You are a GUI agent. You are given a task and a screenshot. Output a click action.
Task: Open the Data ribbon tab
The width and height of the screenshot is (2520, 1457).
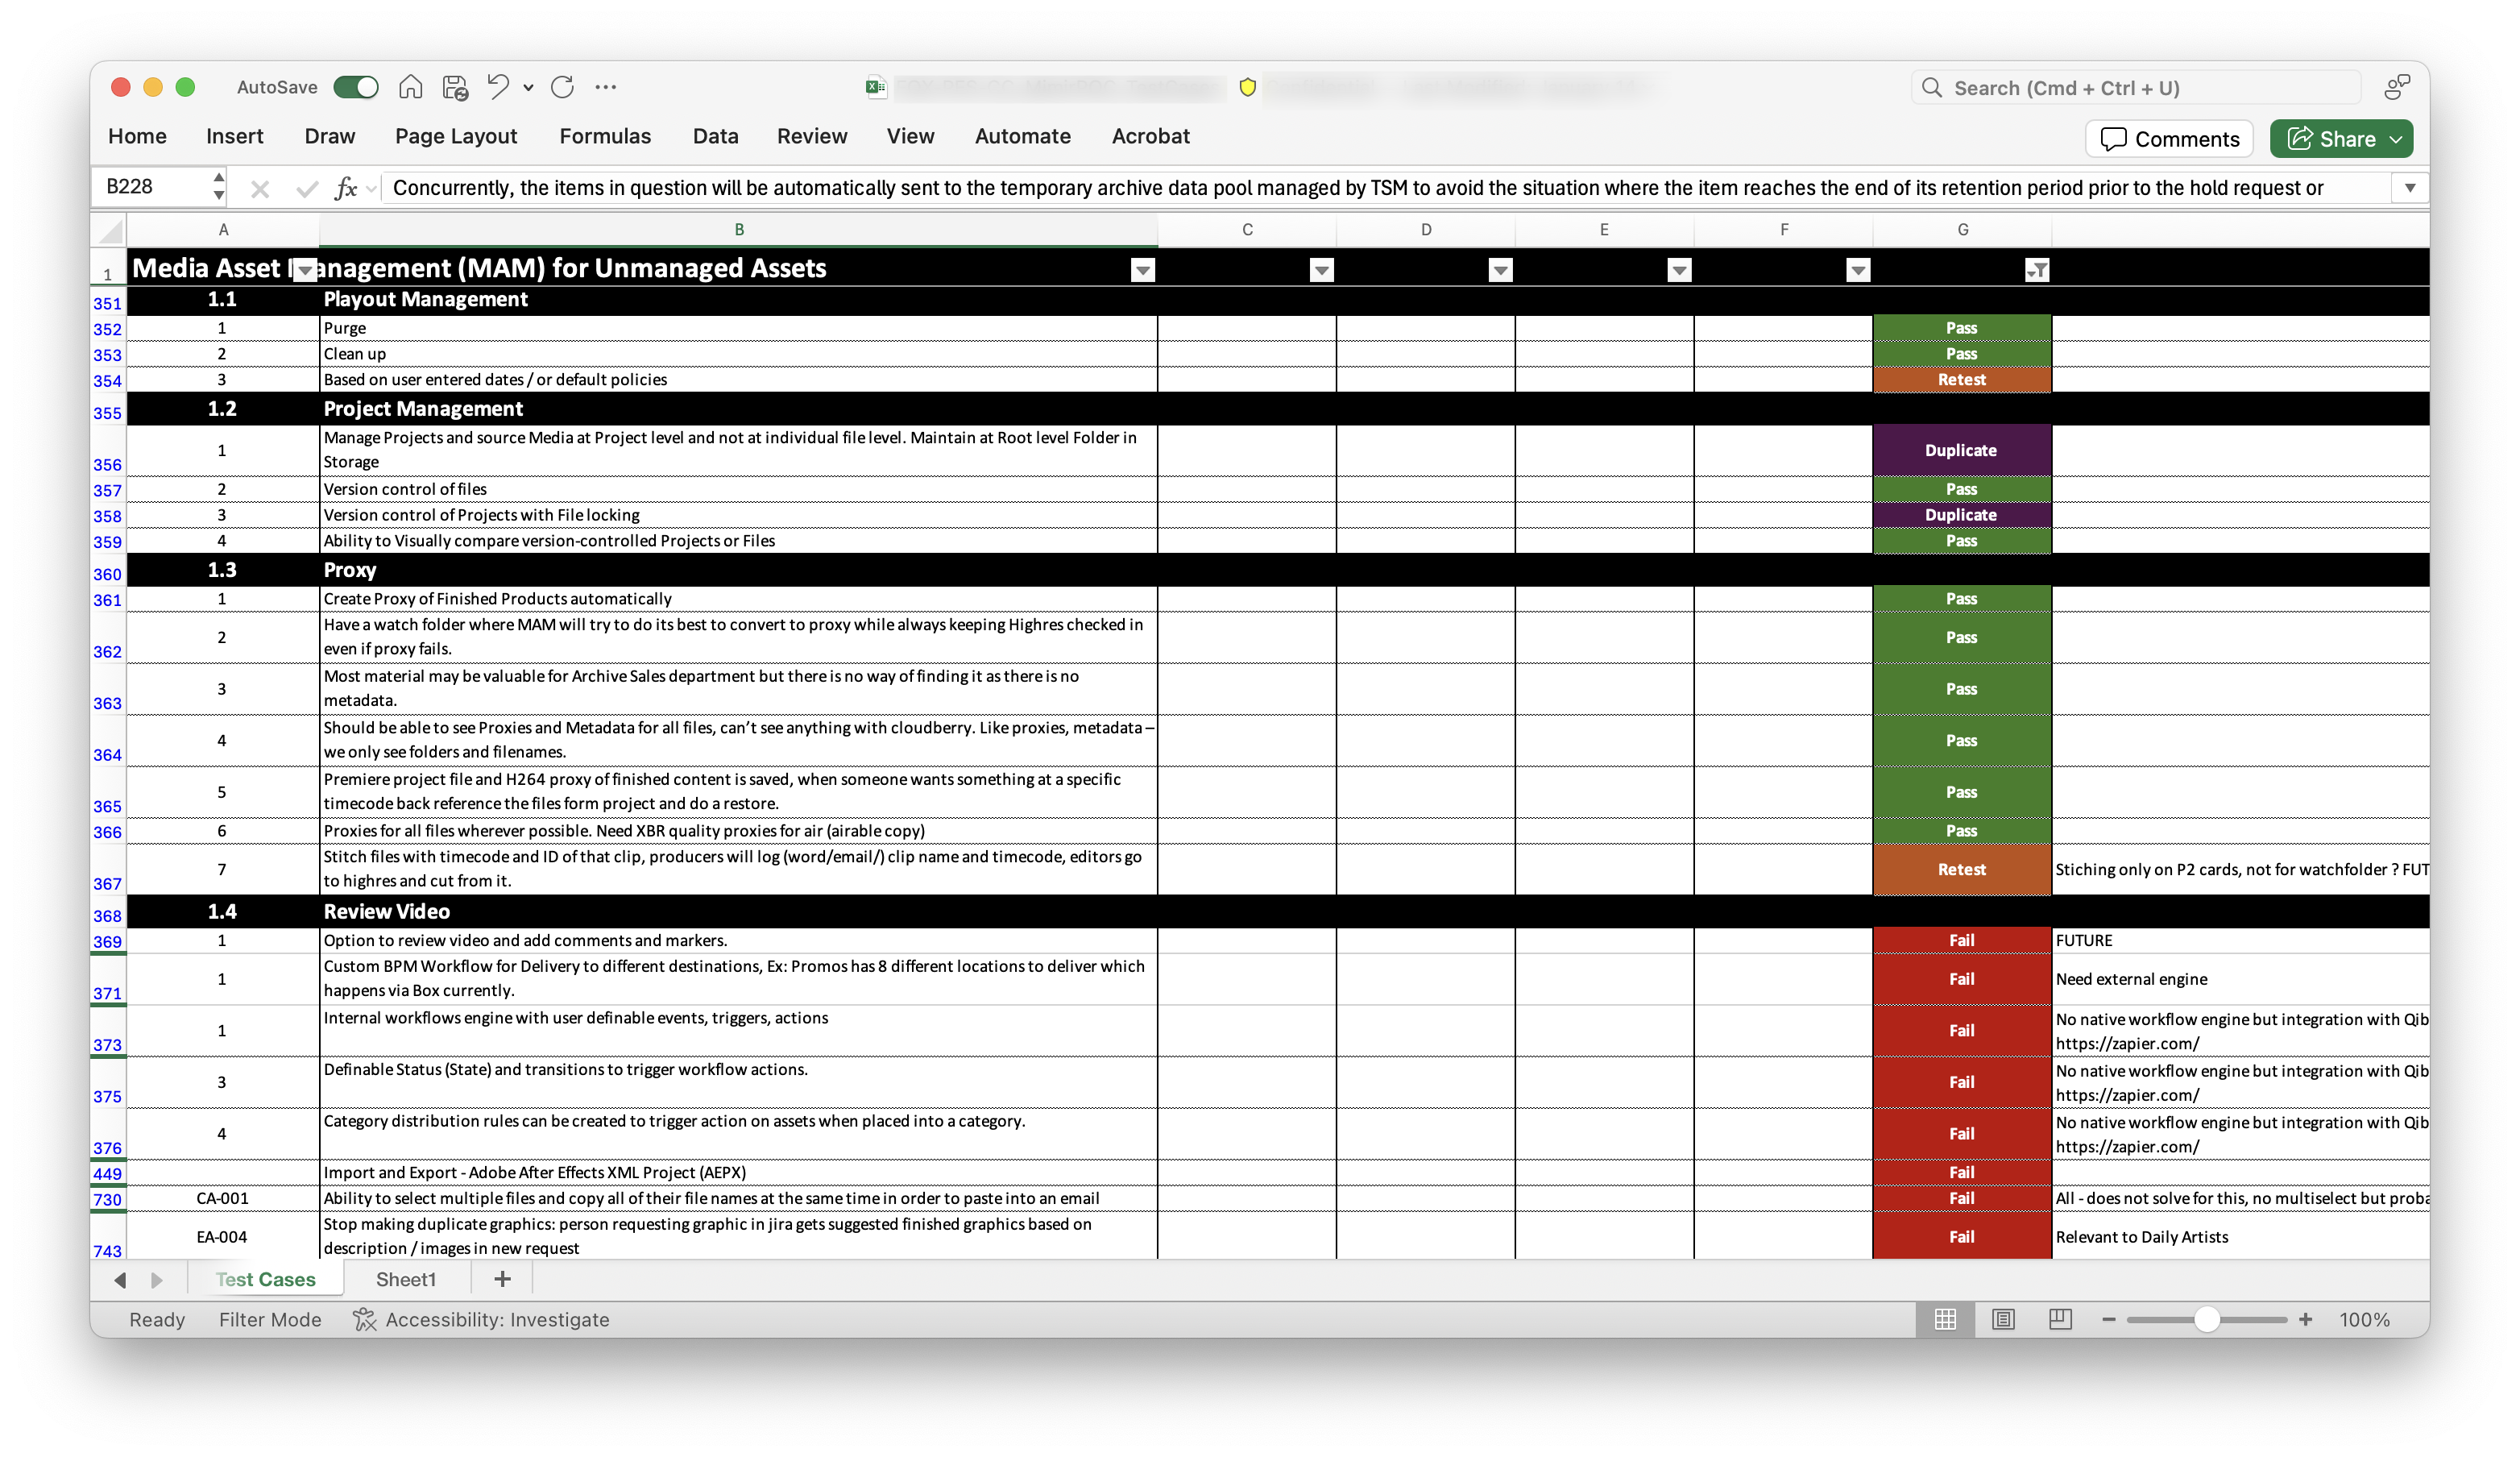click(x=715, y=136)
